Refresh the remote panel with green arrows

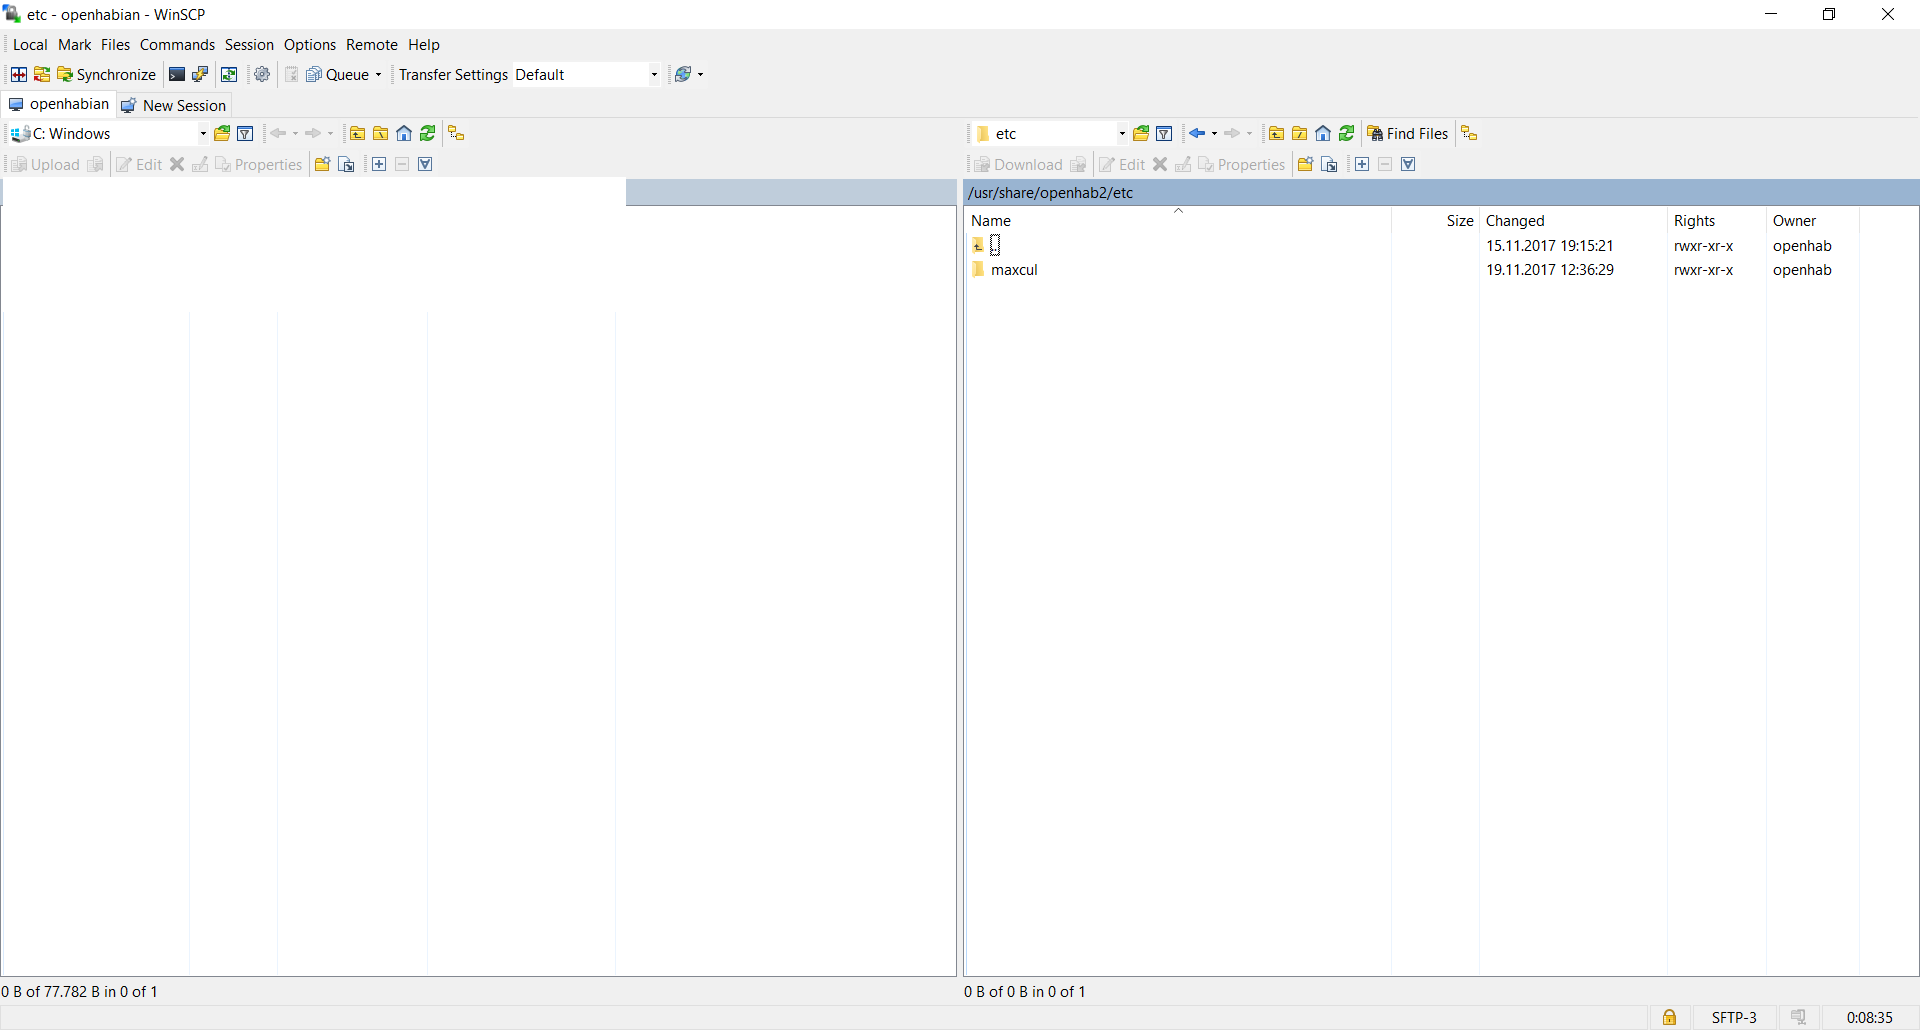[x=1347, y=134]
